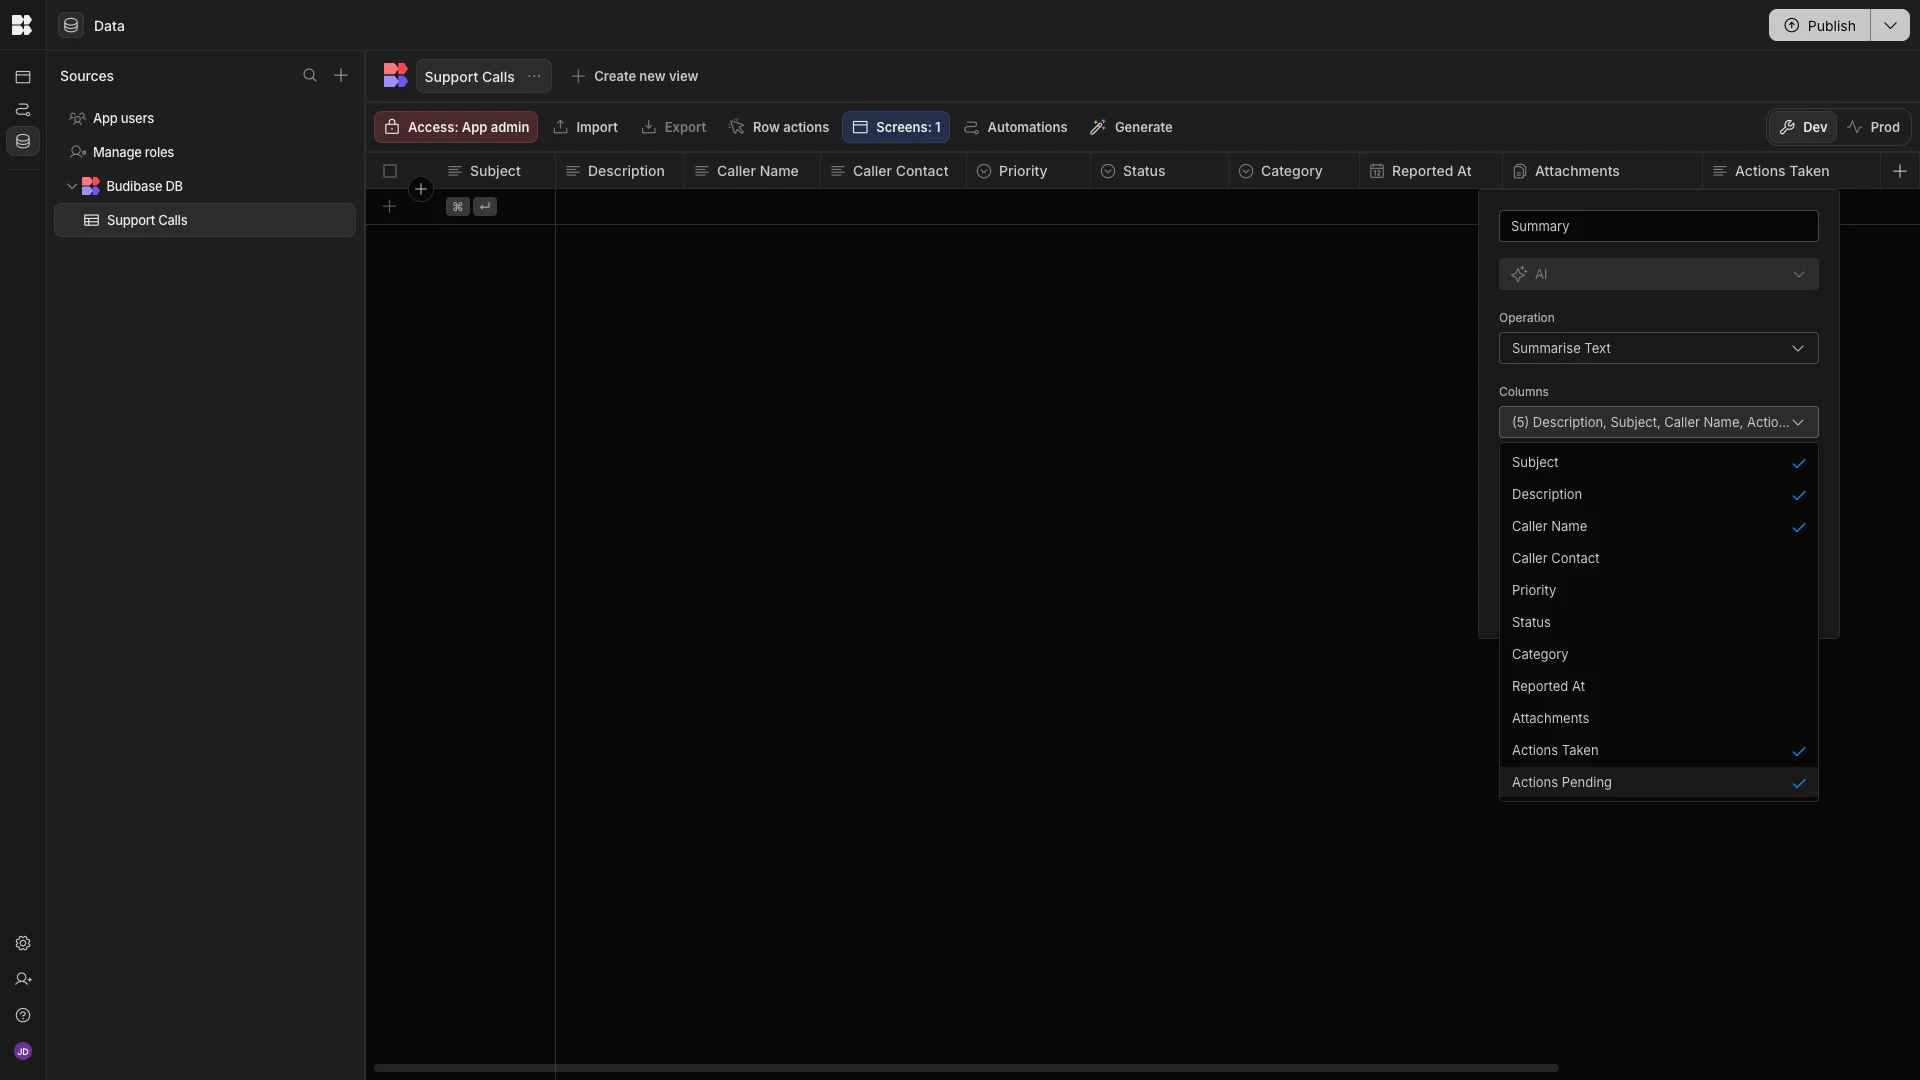The height and width of the screenshot is (1080, 1920).
Task: Click the add column plus icon
Action: pyautogui.click(x=1900, y=171)
